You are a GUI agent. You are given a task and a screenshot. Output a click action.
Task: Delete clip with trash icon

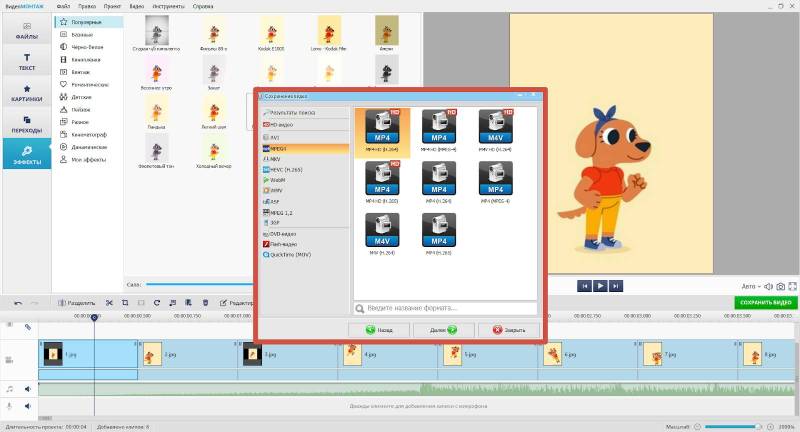(x=205, y=303)
